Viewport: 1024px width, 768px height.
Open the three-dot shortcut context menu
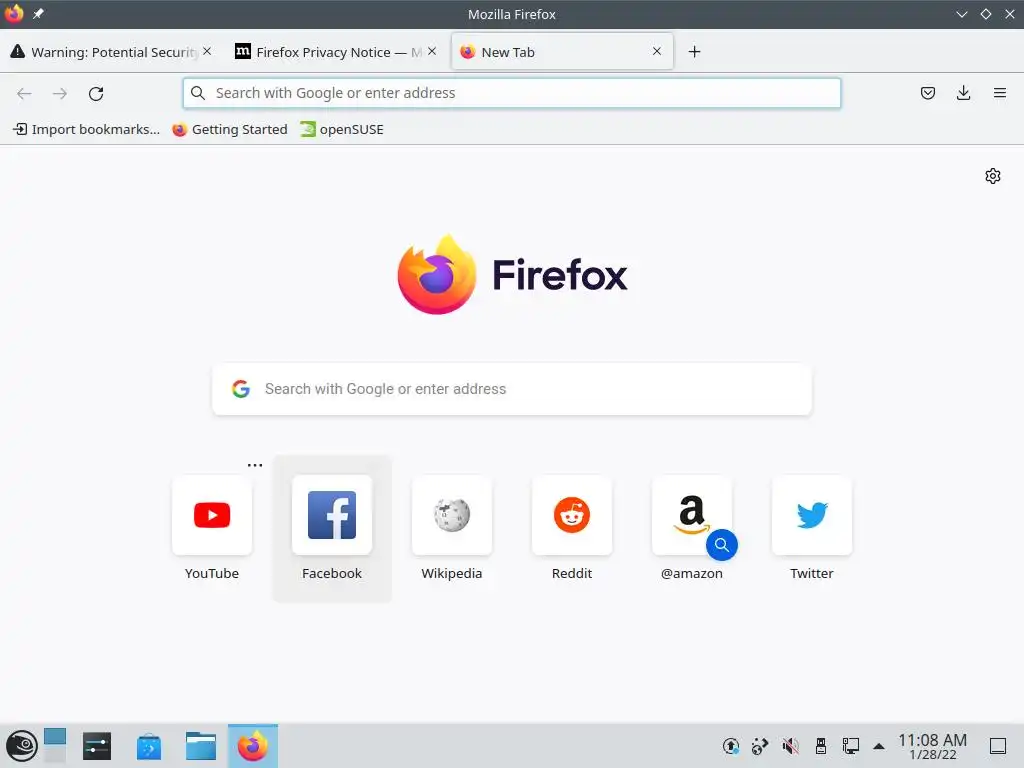[x=255, y=465]
